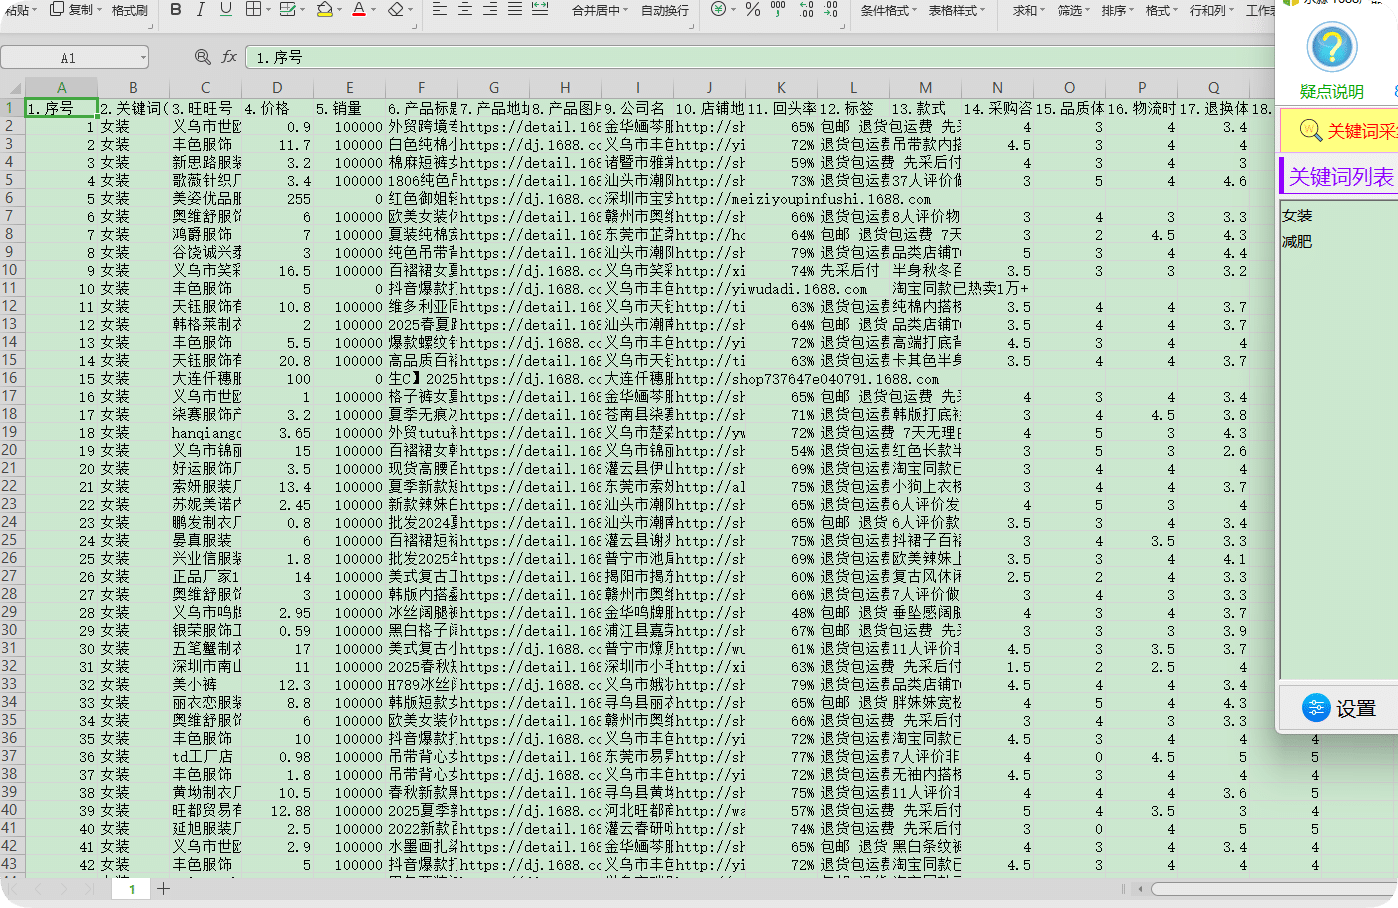Apply thousands separator format

[x=779, y=10]
